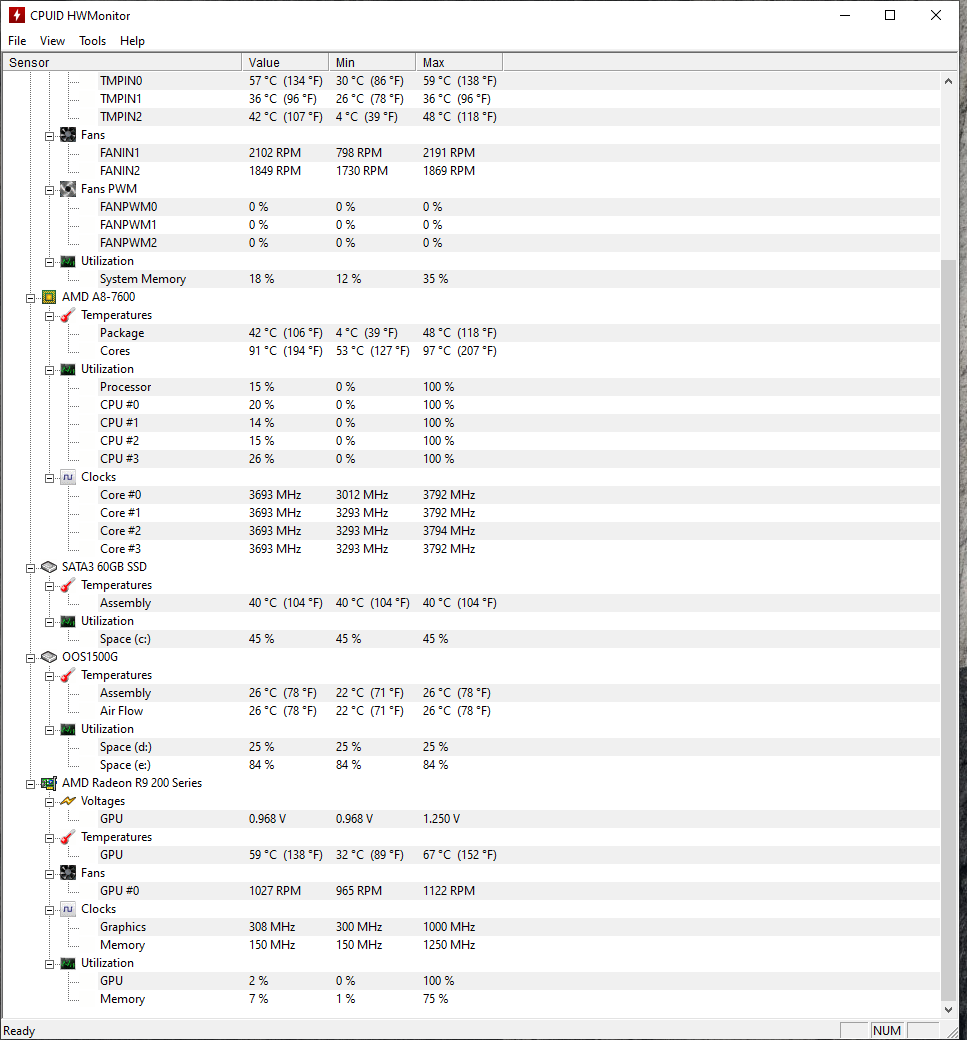Click the OOS1500G drive icon
Viewport: 967px width, 1040px height.
[49, 657]
